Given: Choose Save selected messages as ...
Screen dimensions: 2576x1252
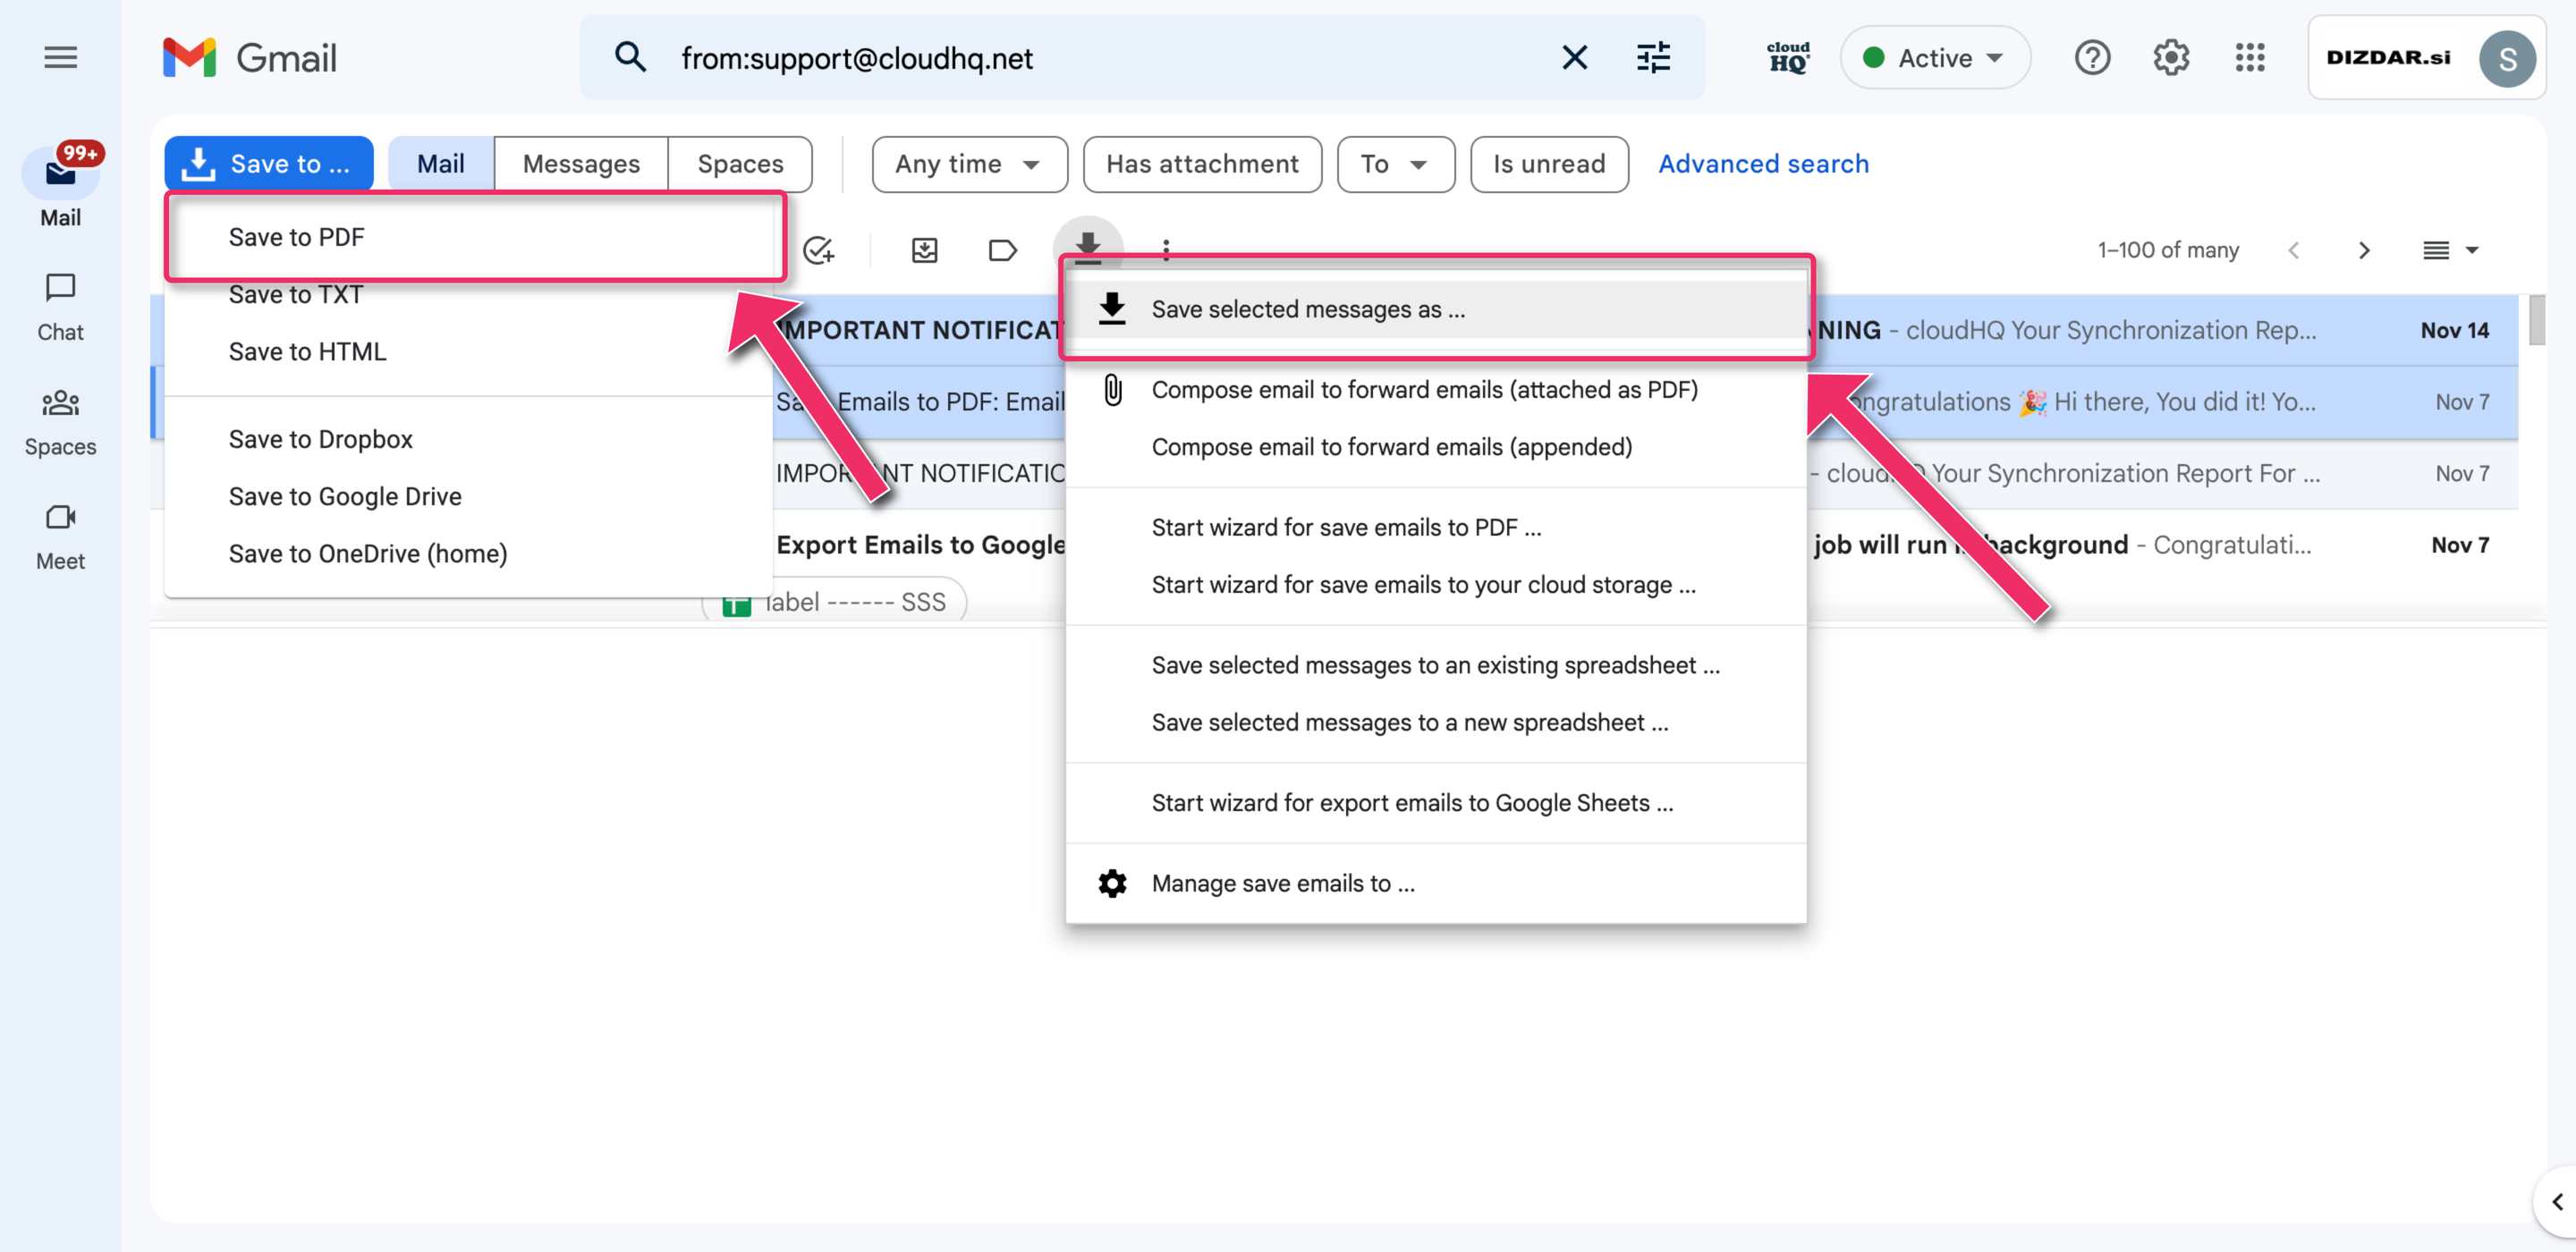Looking at the screenshot, I should [x=1436, y=310].
